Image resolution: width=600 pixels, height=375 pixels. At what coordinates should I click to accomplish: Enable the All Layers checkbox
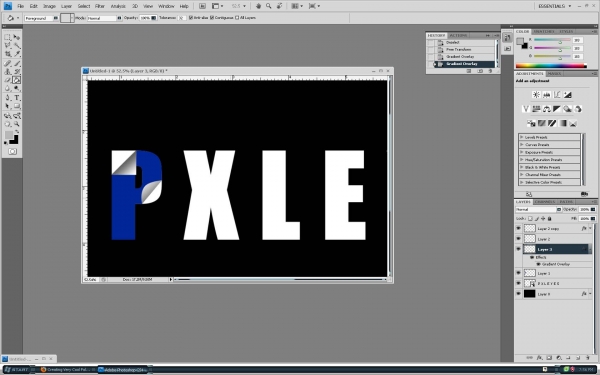coord(237,18)
